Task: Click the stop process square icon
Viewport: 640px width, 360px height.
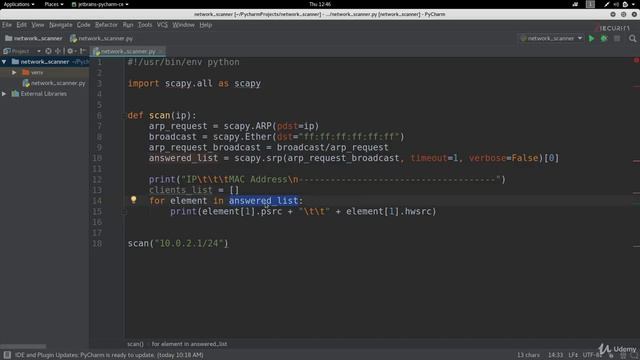Action: (x=617, y=38)
